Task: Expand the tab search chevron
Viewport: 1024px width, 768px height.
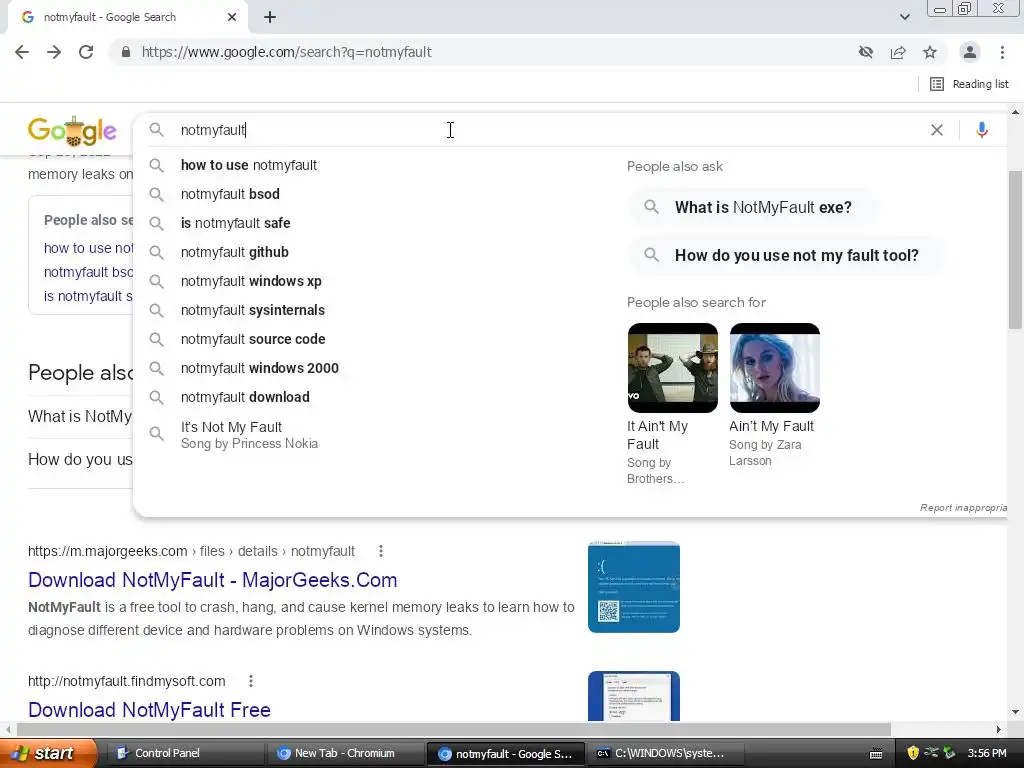Action: coord(904,17)
